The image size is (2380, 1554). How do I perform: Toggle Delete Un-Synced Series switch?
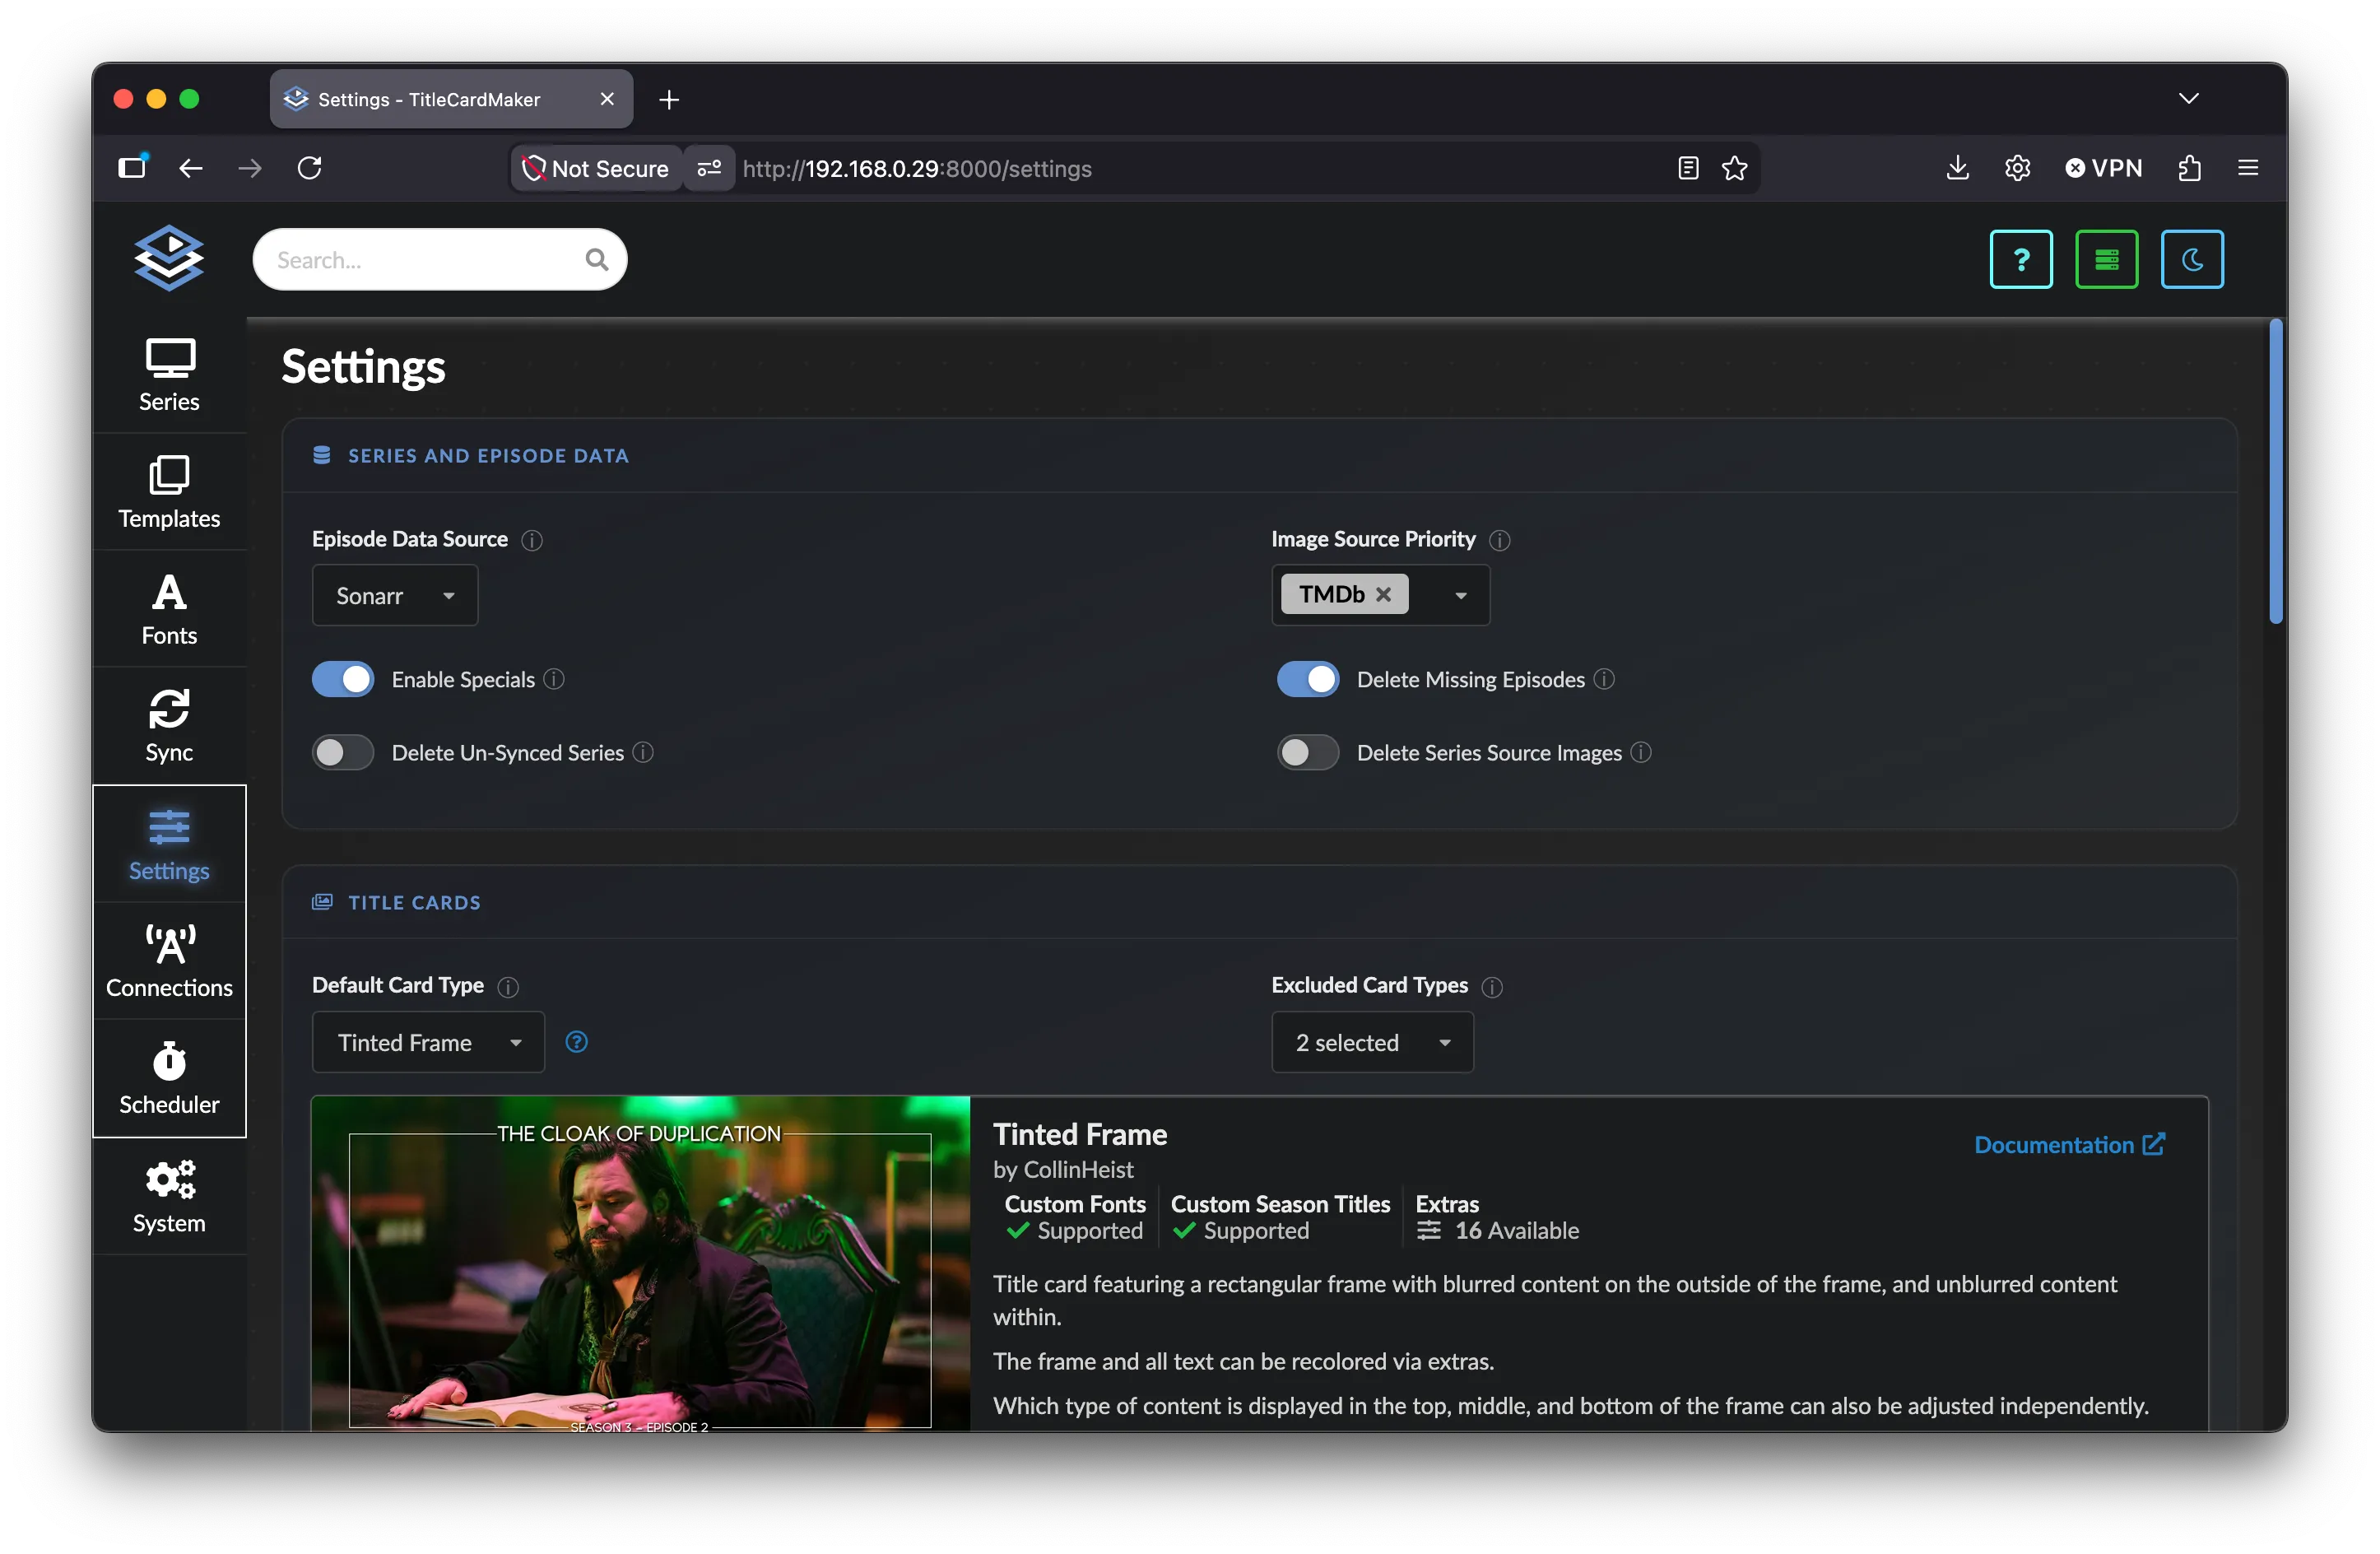coord(343,753)
